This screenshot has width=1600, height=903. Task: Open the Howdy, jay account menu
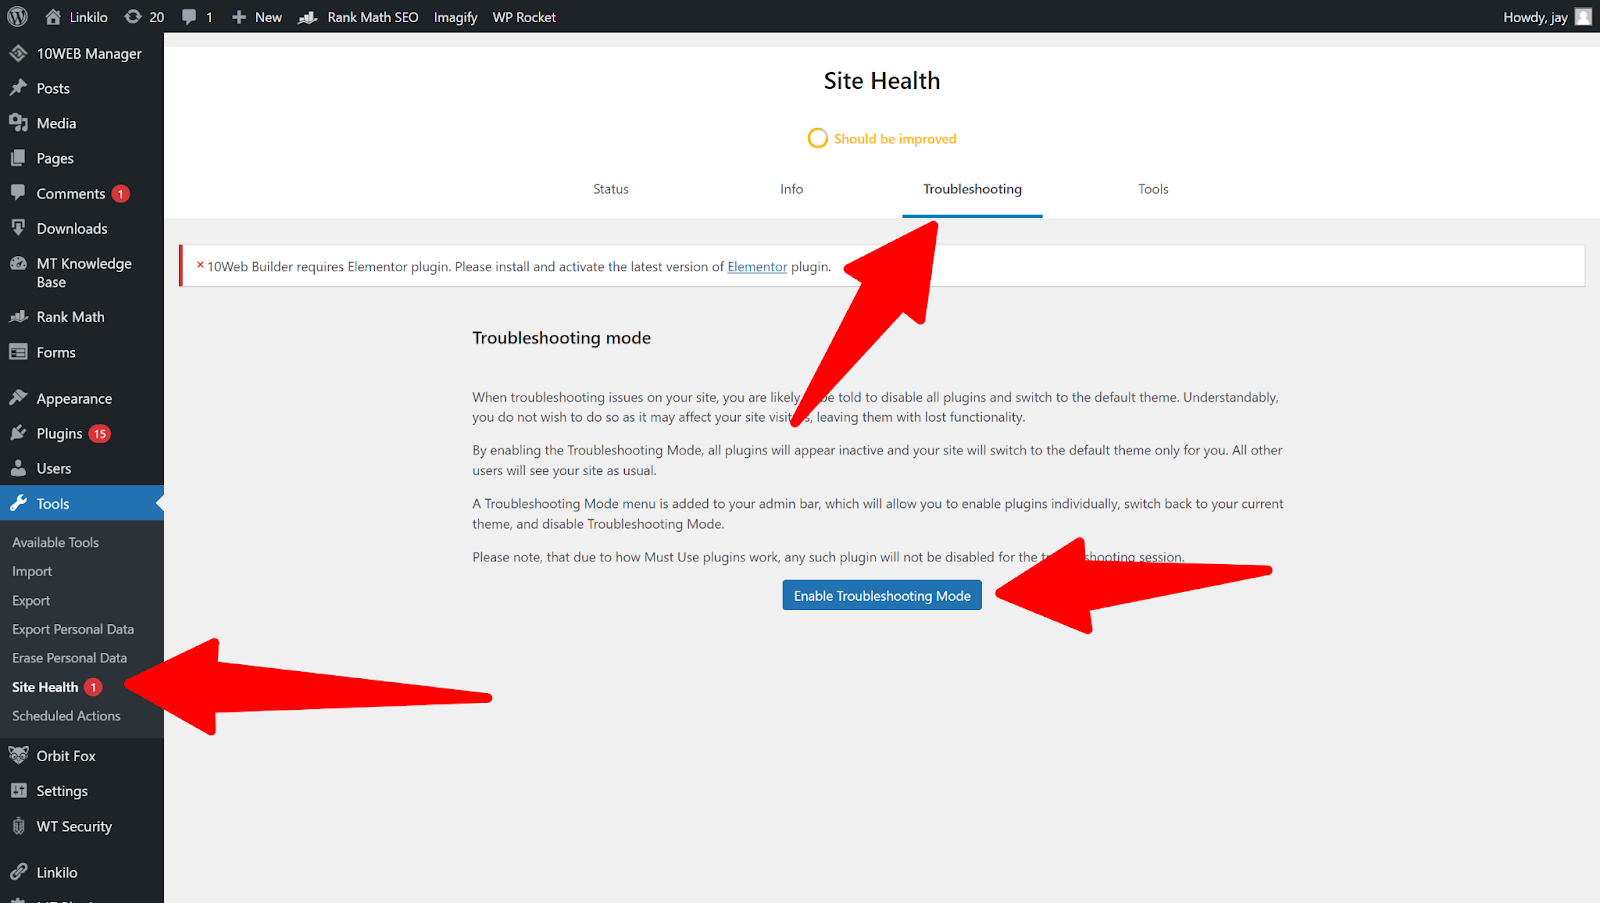pos(1546,17)
